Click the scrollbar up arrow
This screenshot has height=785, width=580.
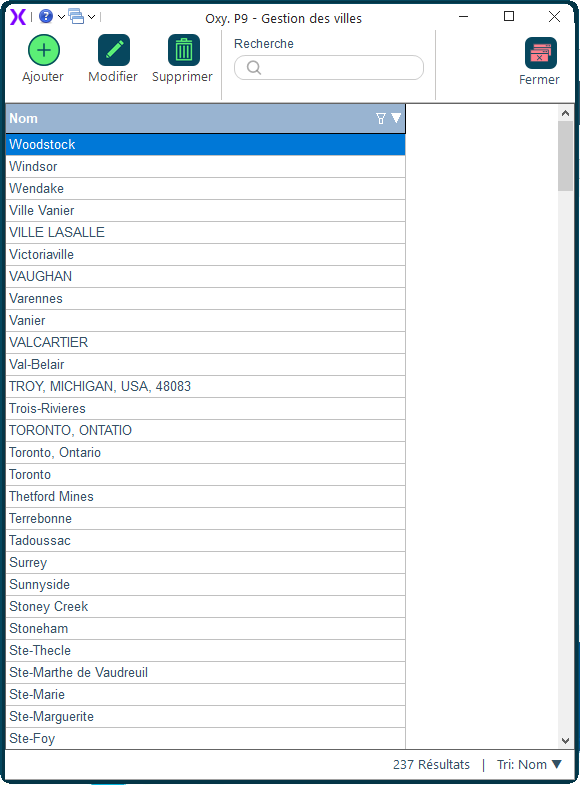565,113
